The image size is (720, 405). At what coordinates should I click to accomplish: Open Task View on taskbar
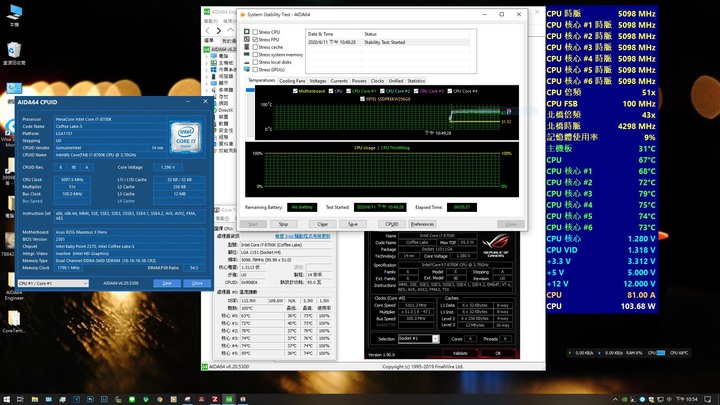click(x=20, y=399)
